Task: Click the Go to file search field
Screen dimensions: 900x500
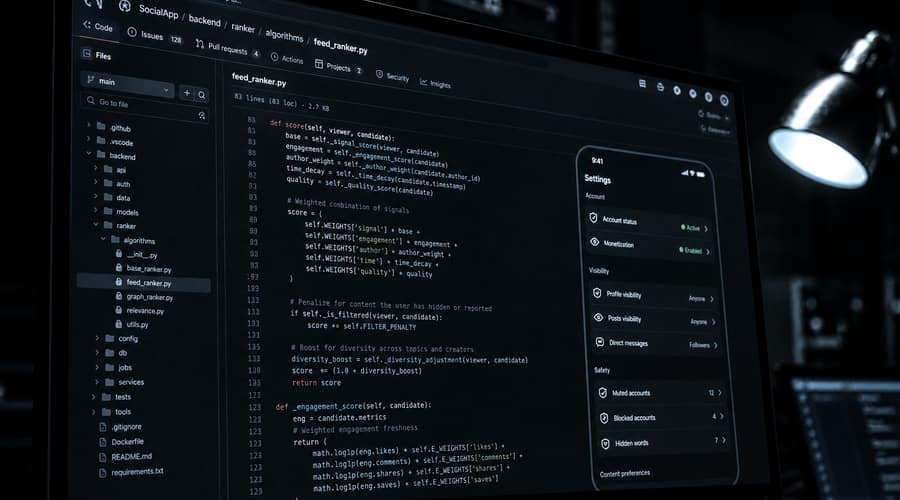Action: (145, 106)
